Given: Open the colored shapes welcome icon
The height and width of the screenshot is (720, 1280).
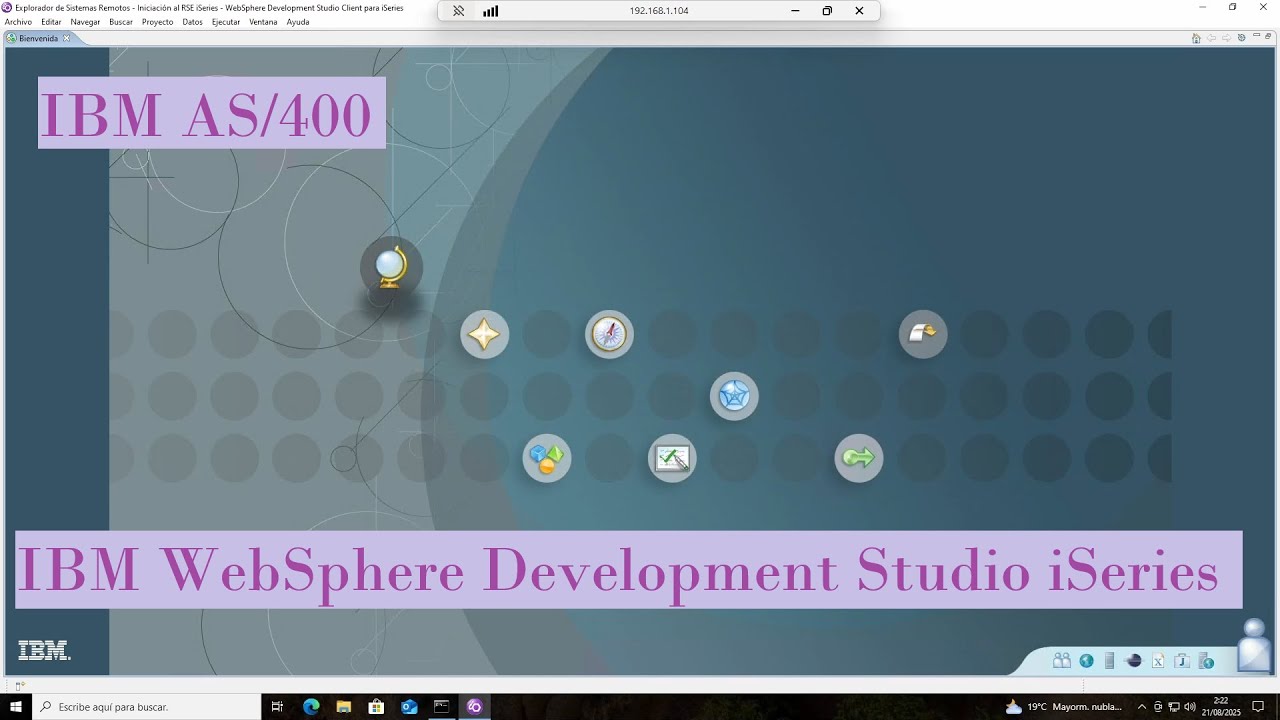Looking at the screenshot, I should point(547,459).
